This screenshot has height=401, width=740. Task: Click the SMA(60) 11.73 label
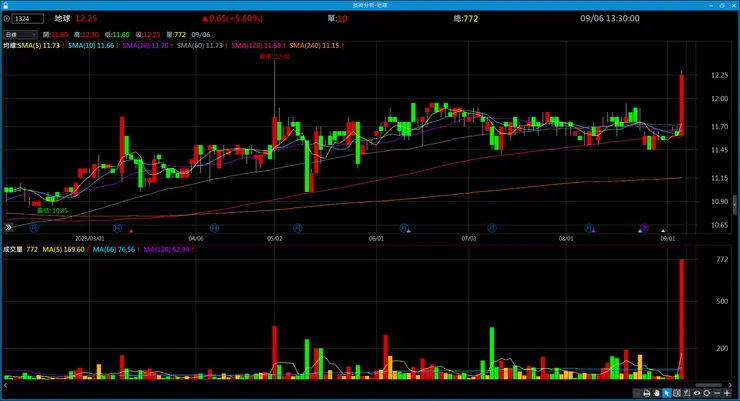click(200, 46)
